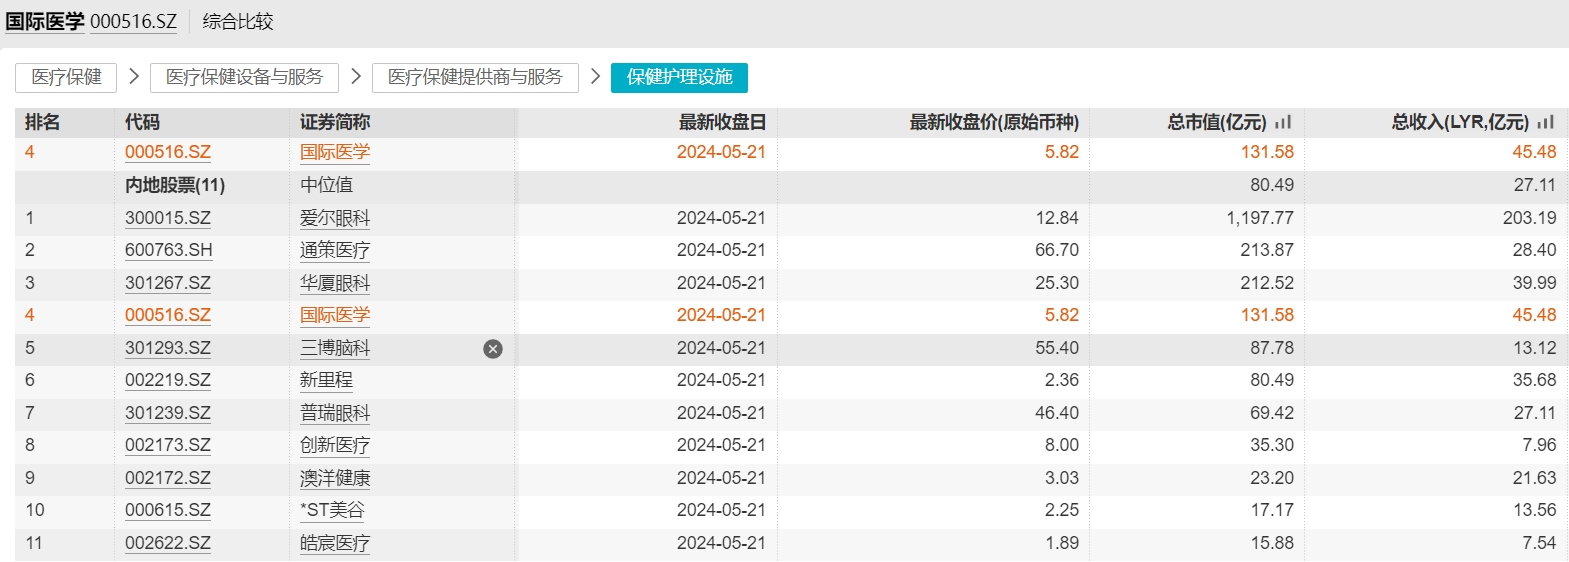Click market cap value 69.42
Screen dimensions: 1569x562
[1272, 413]
